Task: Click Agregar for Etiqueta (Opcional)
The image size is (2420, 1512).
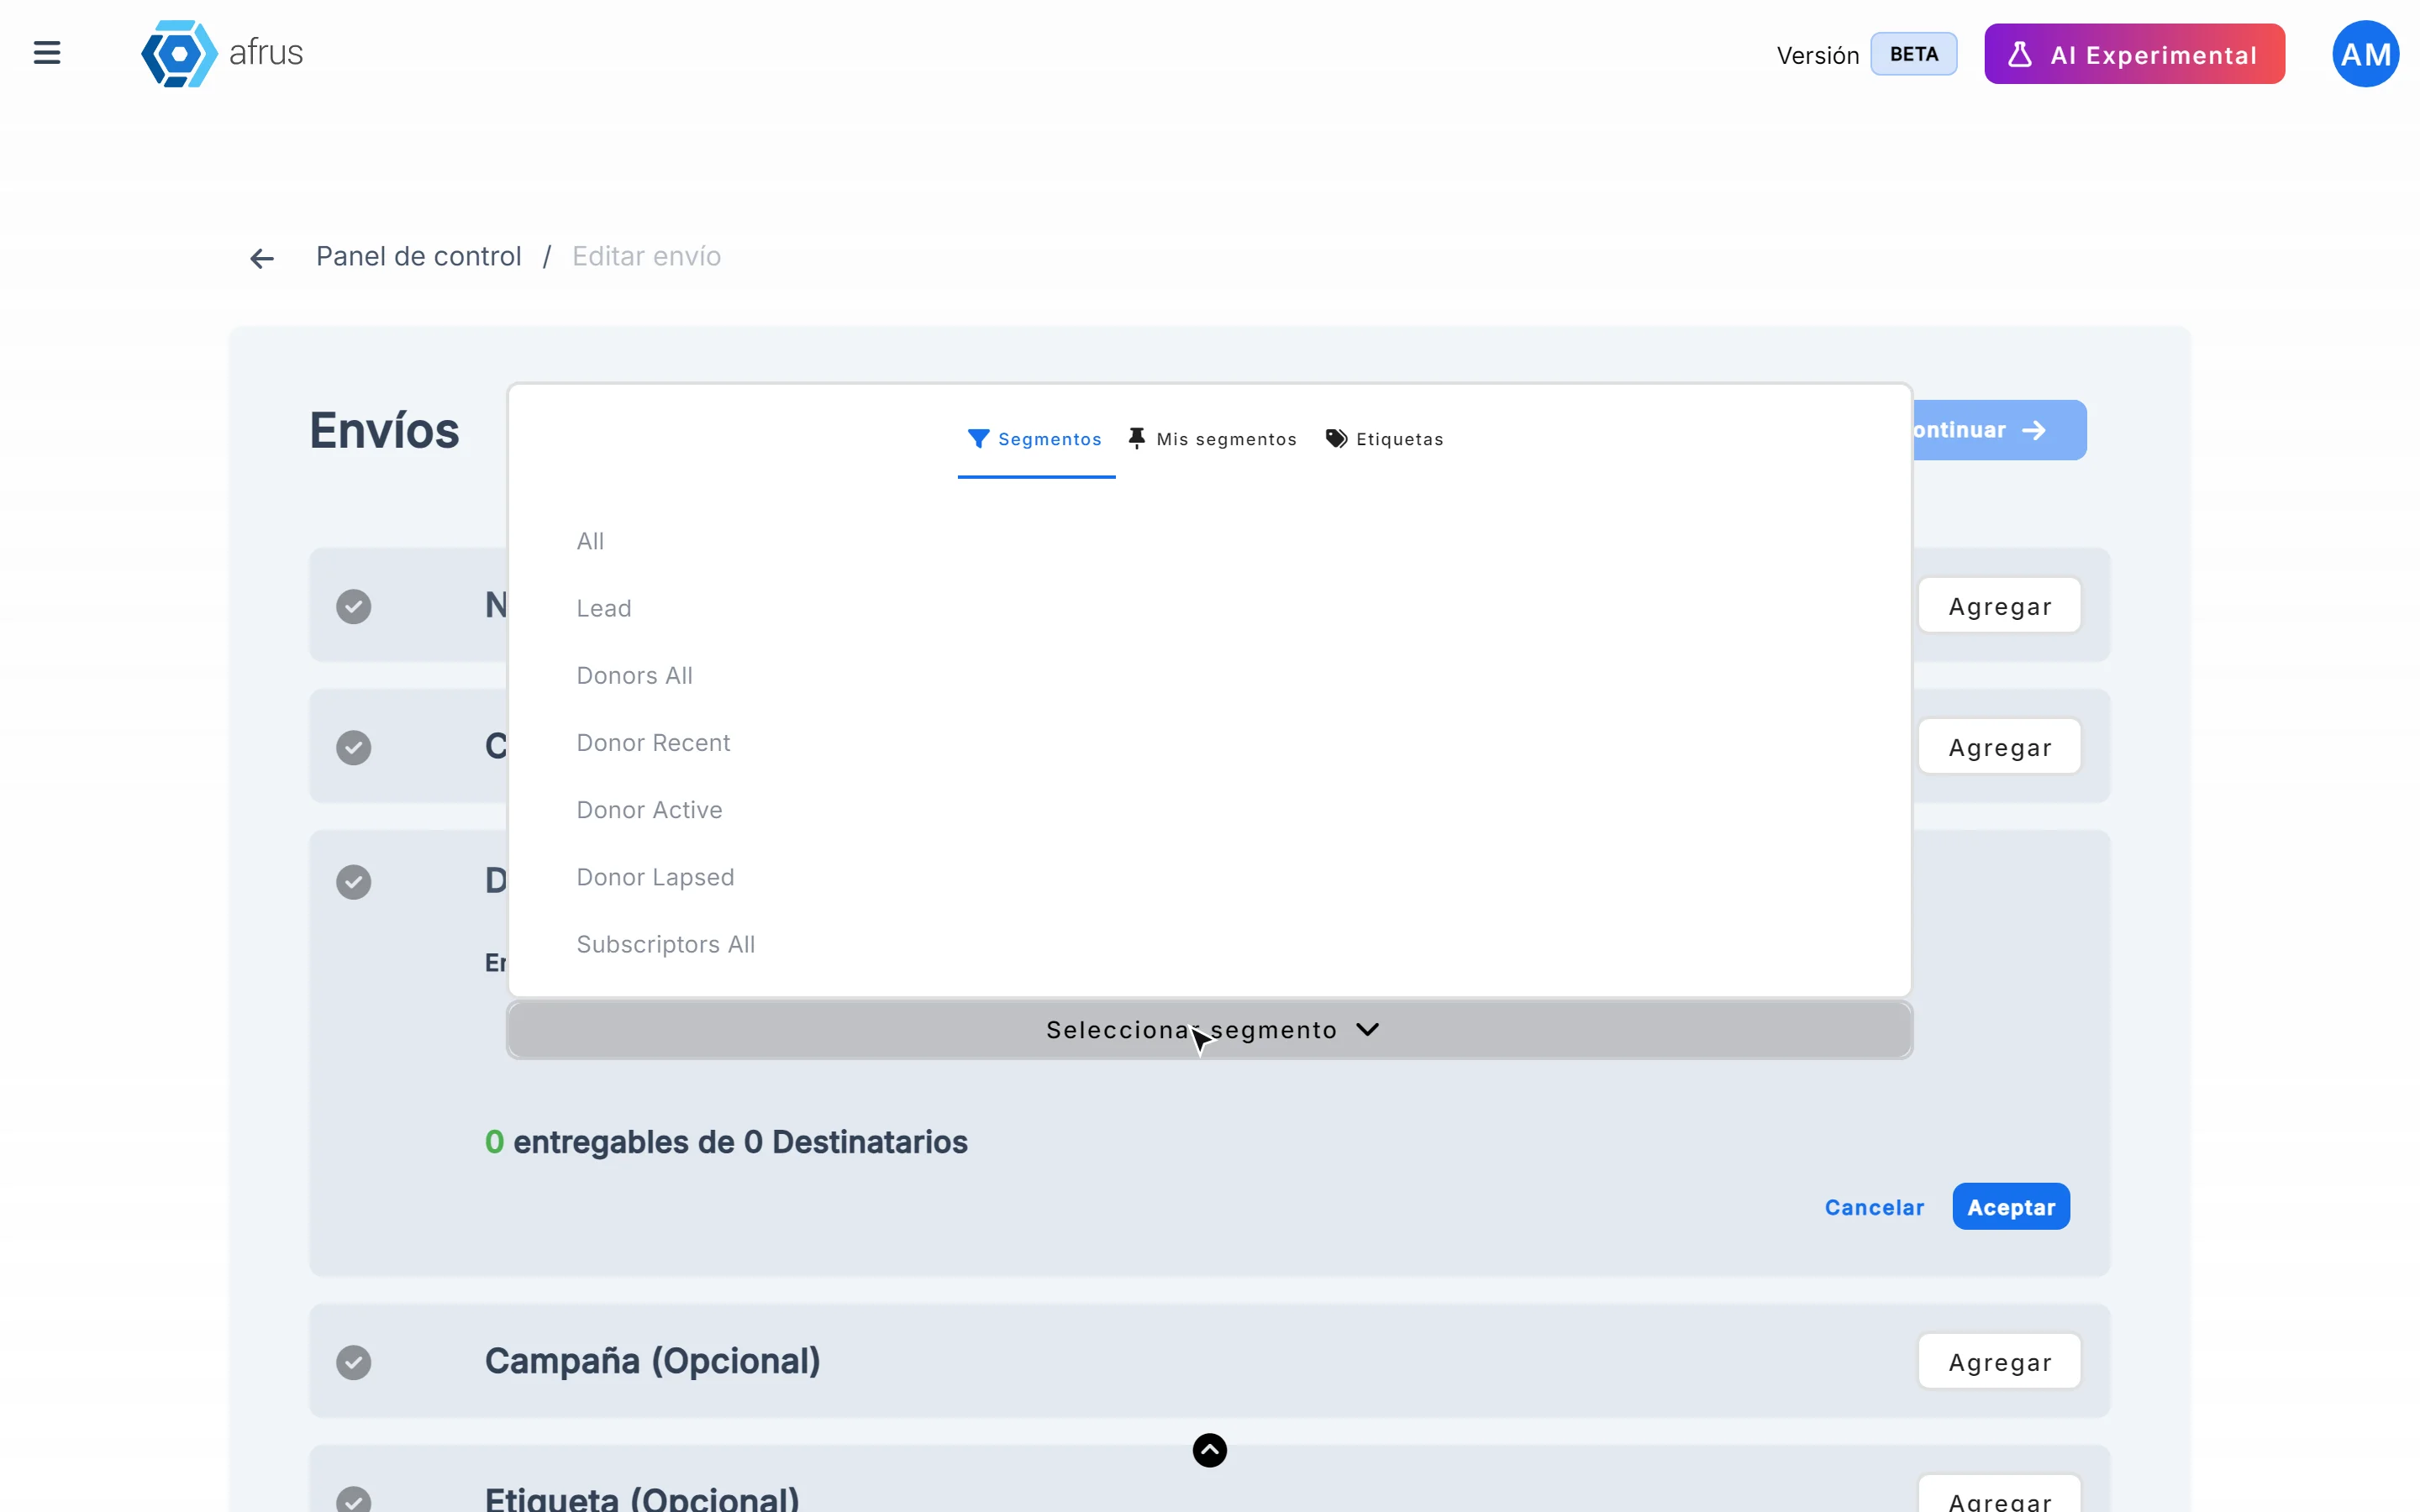Action: tap(1999, 1495)
